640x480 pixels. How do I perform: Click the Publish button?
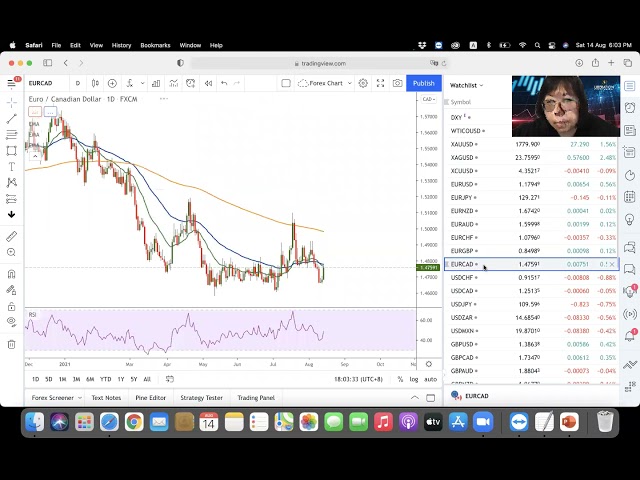coord(424,83)
